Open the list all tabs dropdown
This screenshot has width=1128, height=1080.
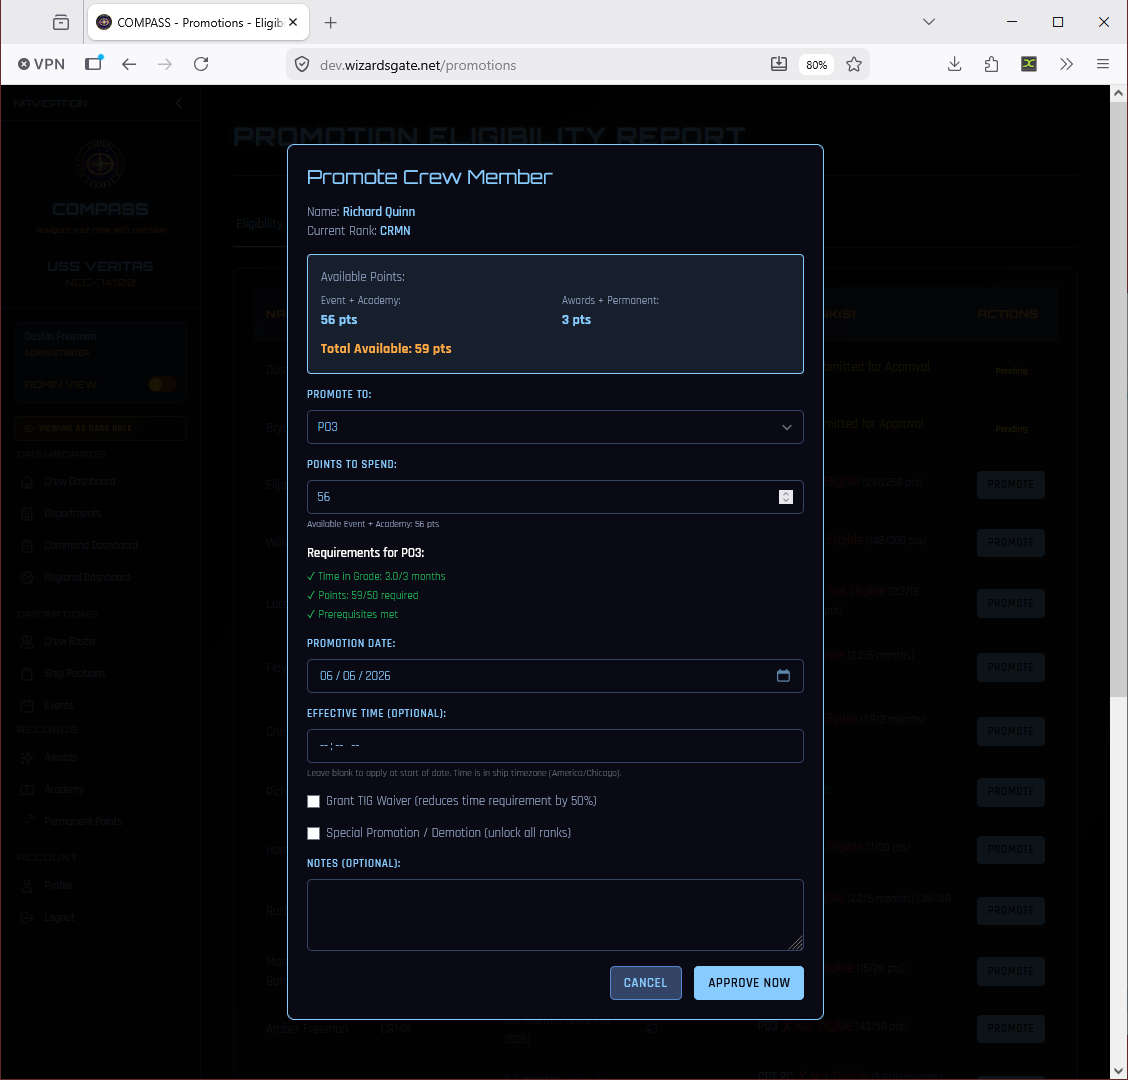929,22
